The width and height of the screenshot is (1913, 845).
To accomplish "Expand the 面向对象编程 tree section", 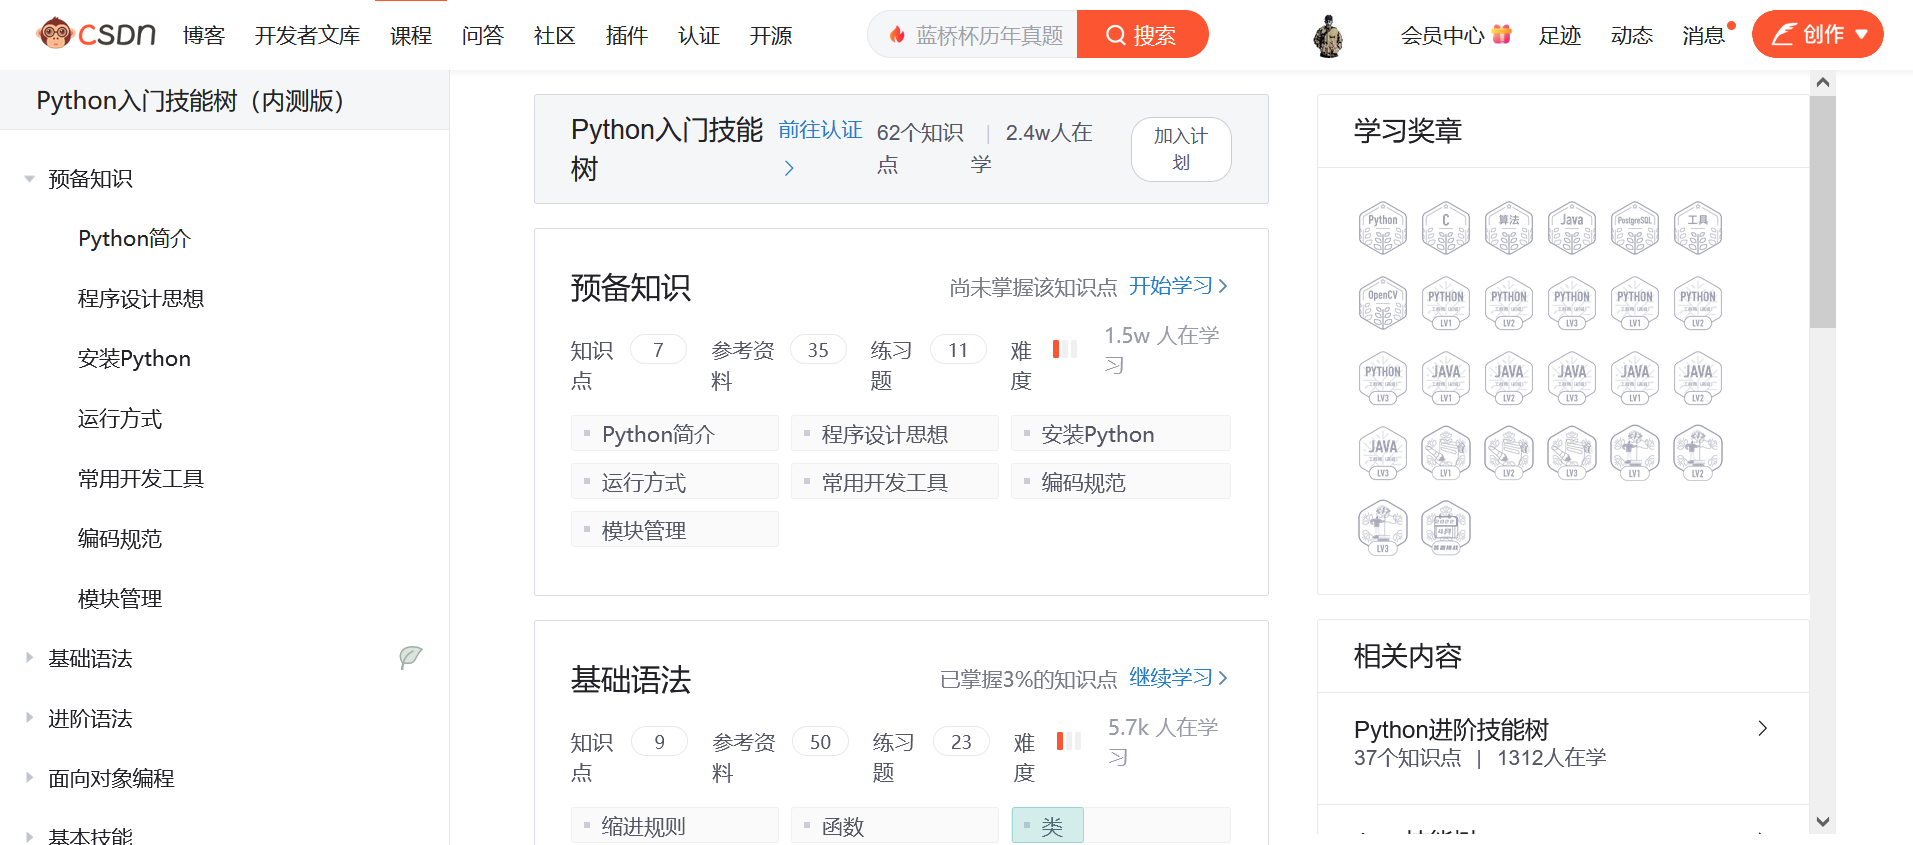I will 29,777.
